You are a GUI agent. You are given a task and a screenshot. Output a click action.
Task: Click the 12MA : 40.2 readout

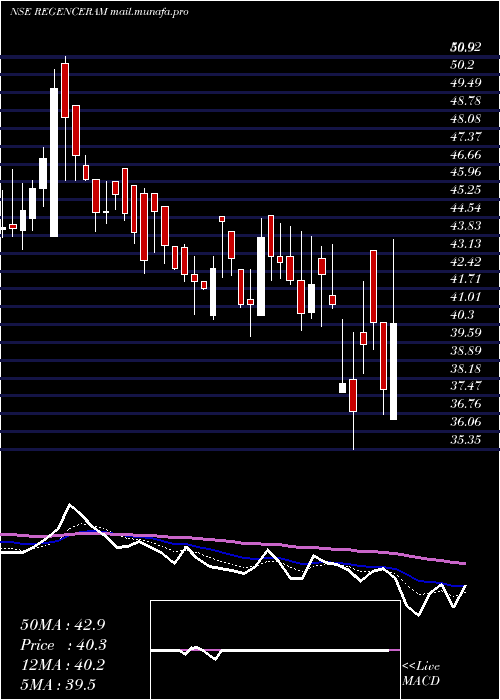click(x=63, y=665)
